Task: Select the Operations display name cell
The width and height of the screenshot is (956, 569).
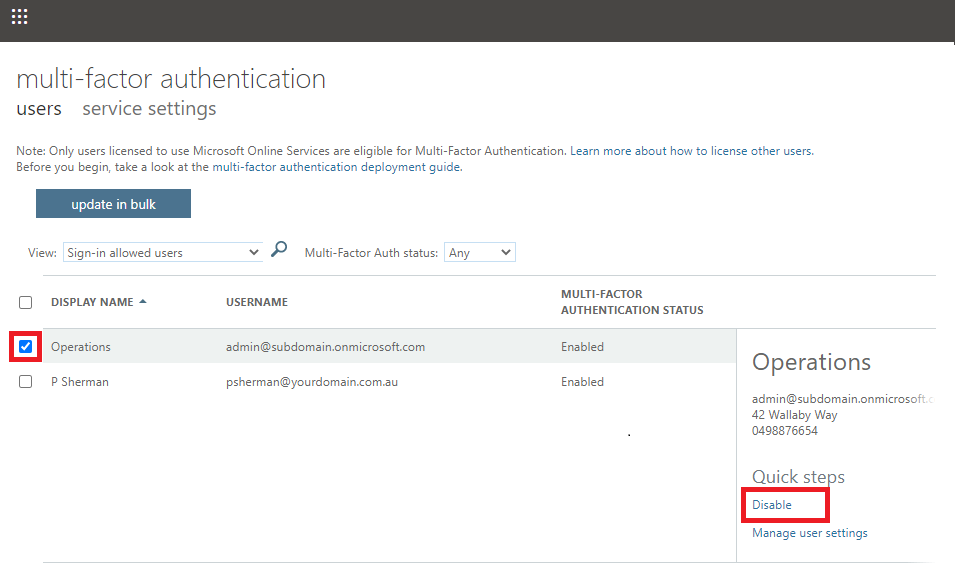Action: point(81,347)
